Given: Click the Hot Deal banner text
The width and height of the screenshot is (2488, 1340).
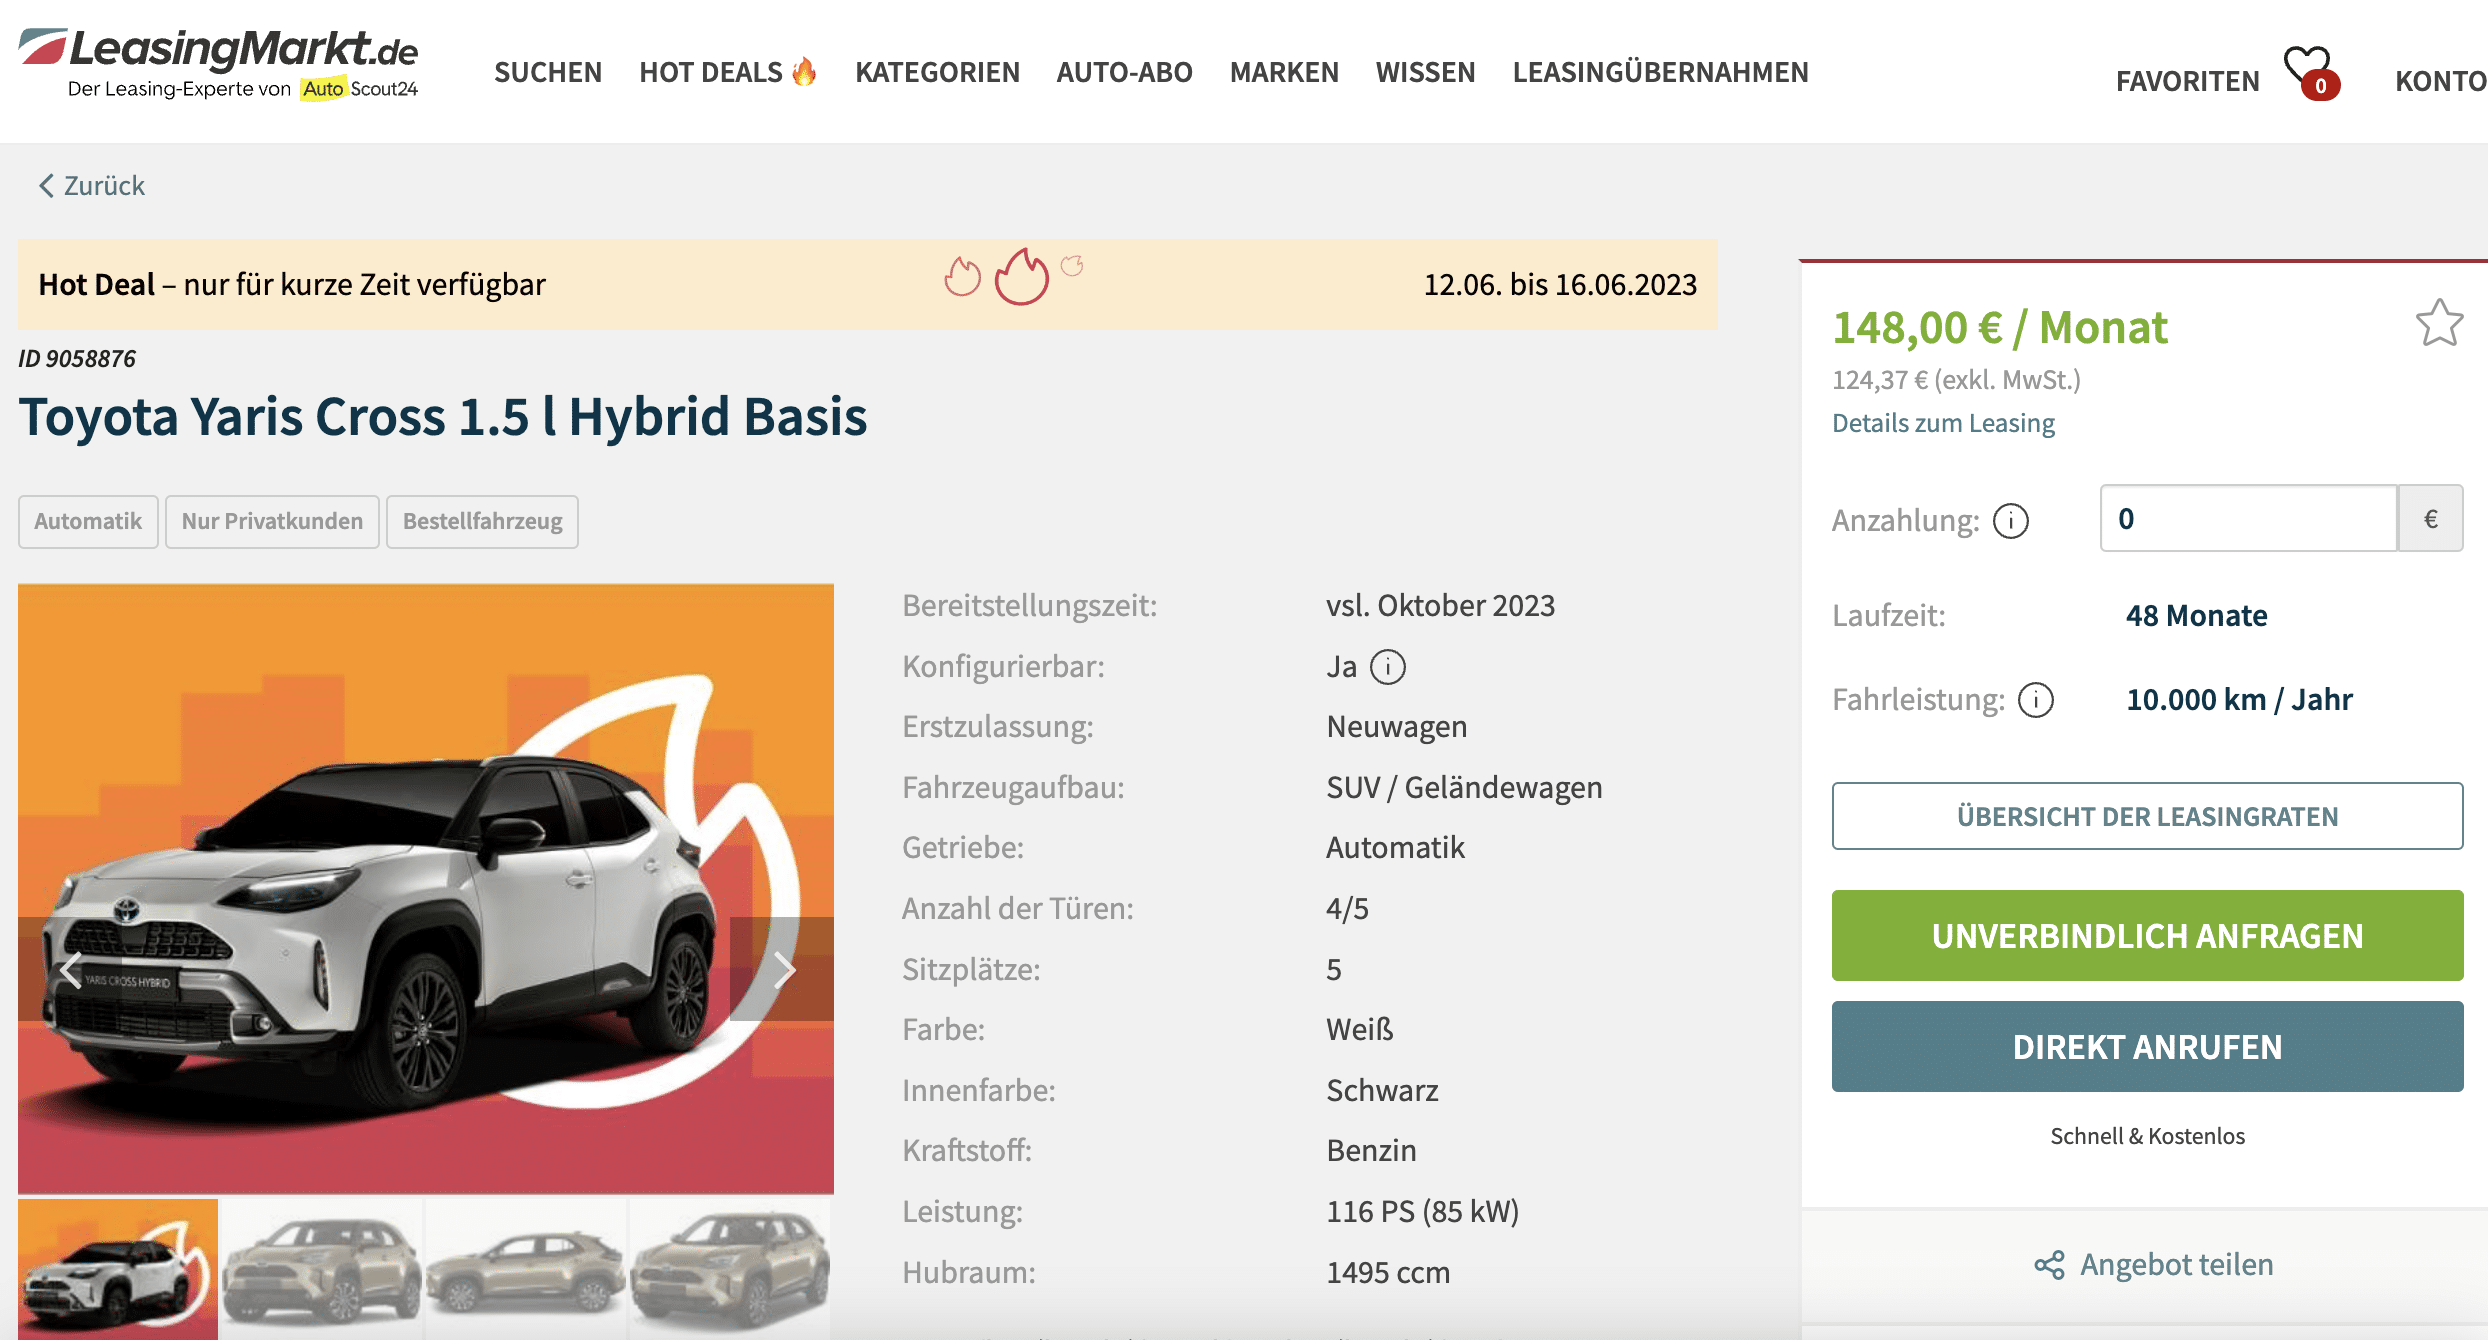Looking at the screenshot, I should (x=292, y=285).
